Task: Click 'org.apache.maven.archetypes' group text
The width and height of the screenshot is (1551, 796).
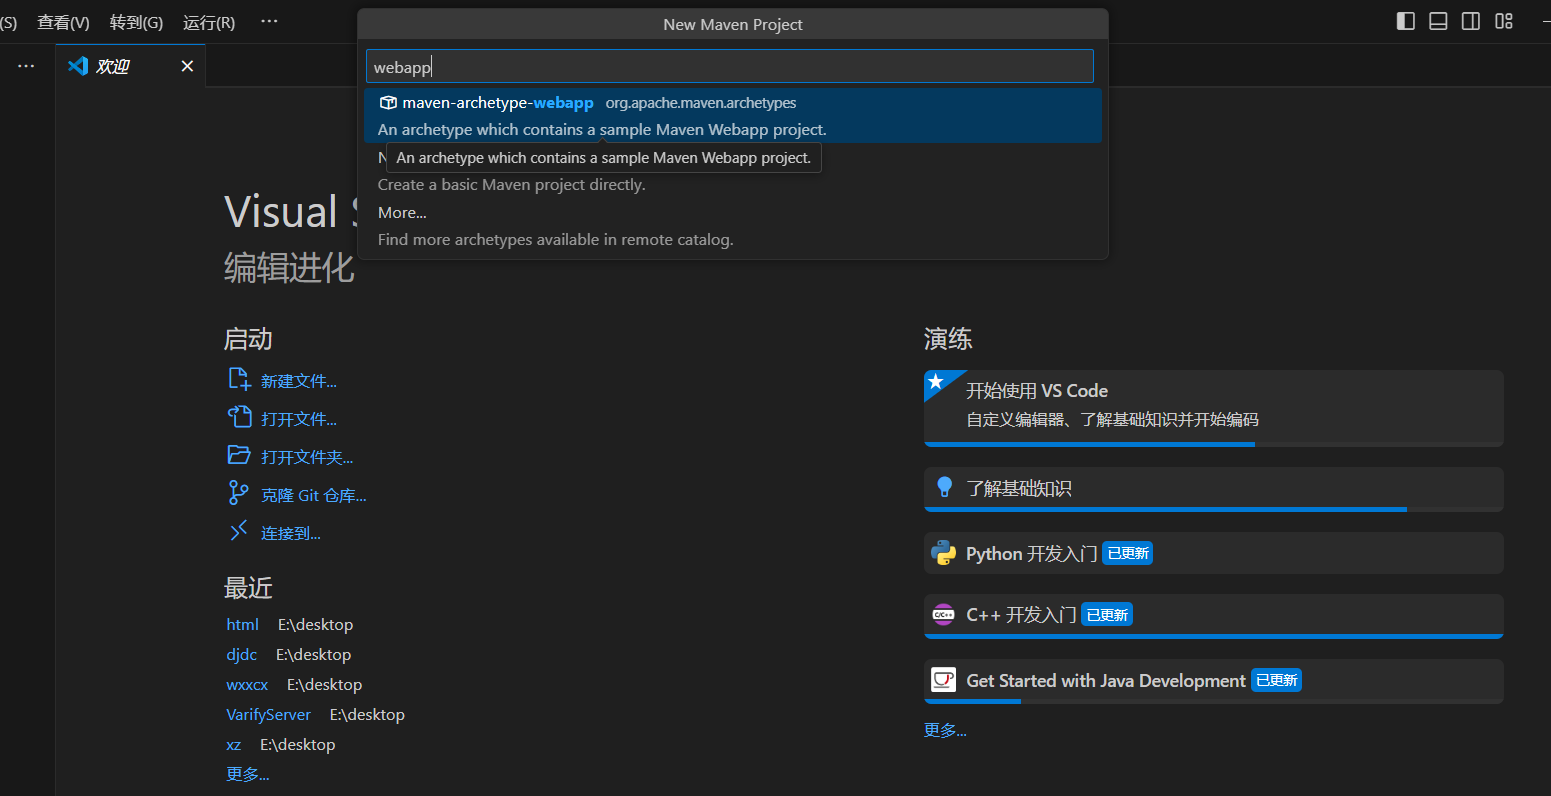Action: (701, 103)
